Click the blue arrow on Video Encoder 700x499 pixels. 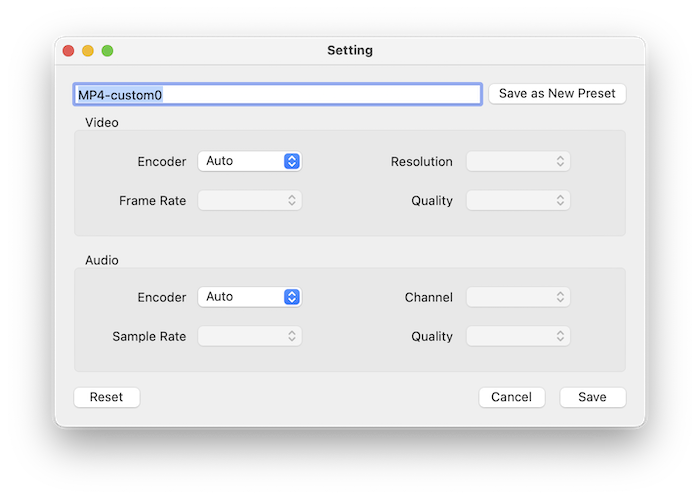point(292,161)
